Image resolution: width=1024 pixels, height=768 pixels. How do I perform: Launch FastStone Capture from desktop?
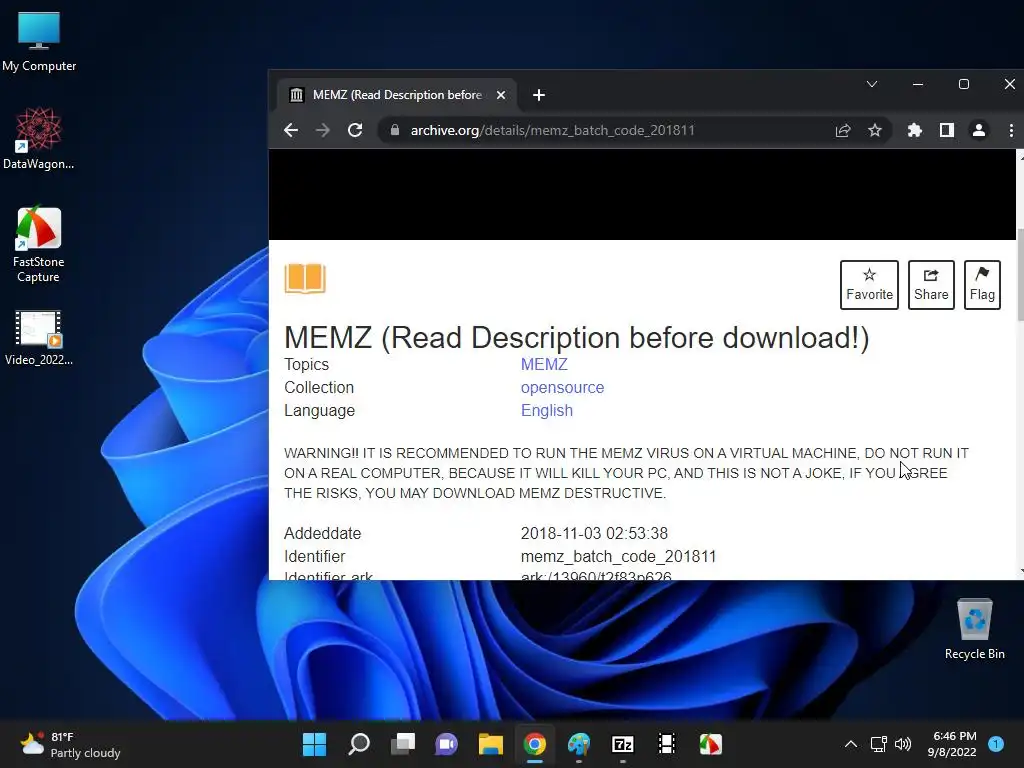pos(39,244)
